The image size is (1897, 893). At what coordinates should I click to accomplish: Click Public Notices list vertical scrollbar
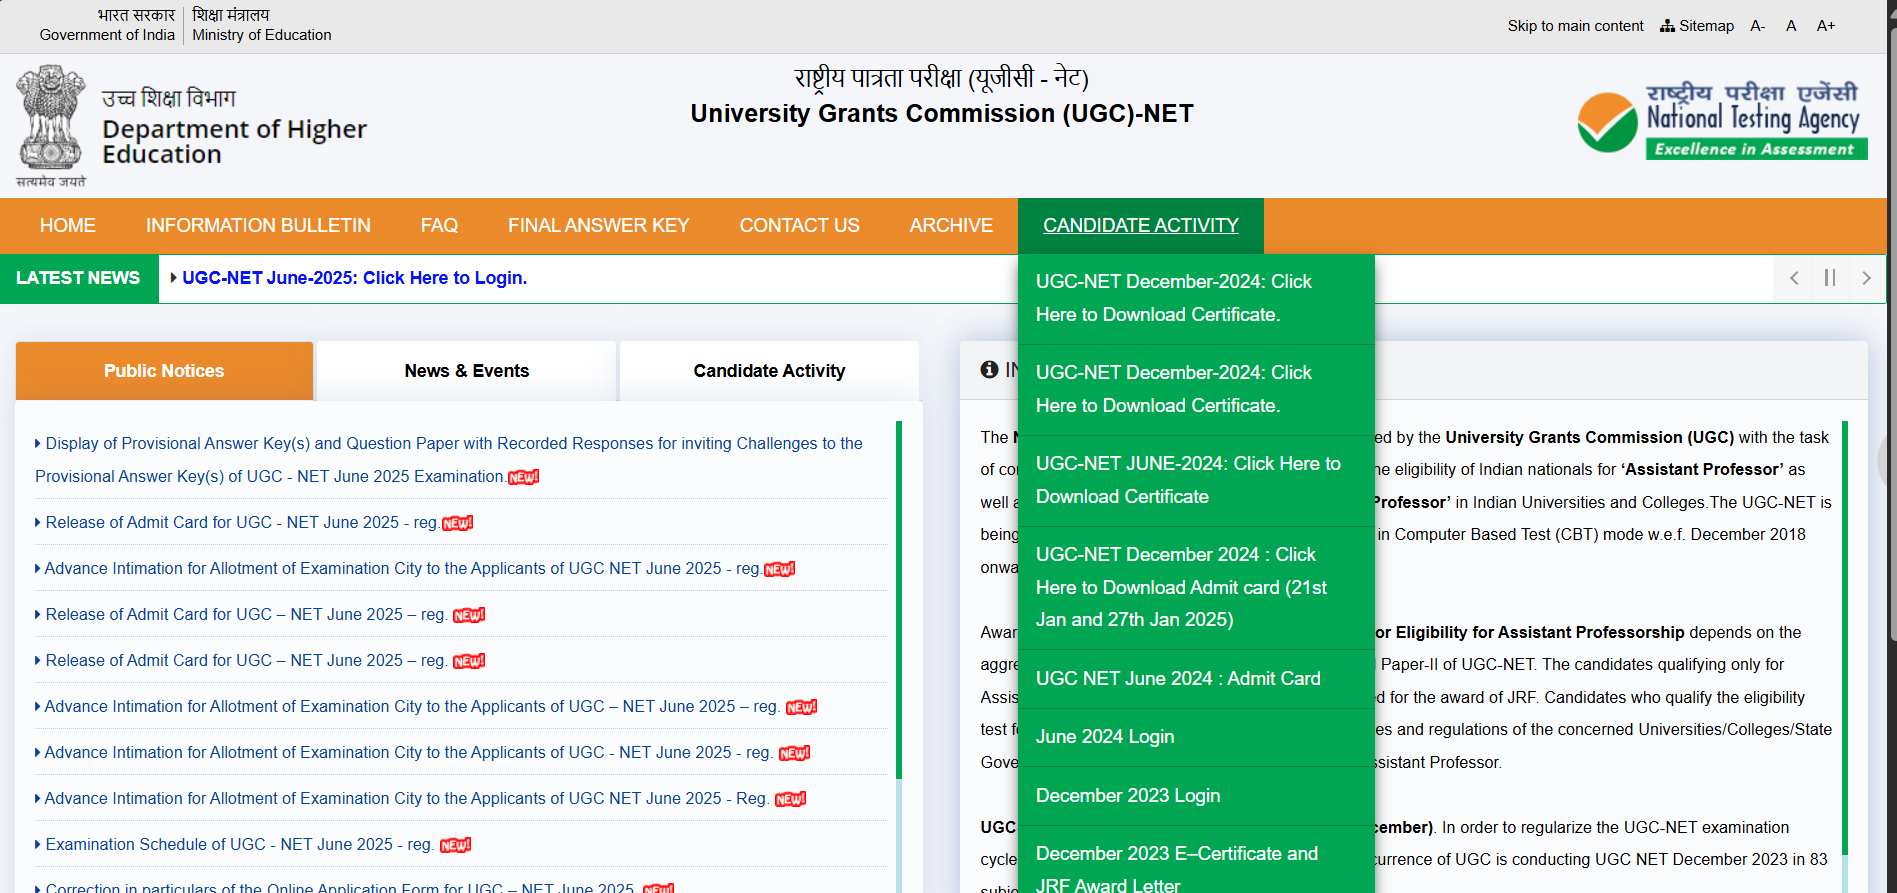tap(899, 600)
